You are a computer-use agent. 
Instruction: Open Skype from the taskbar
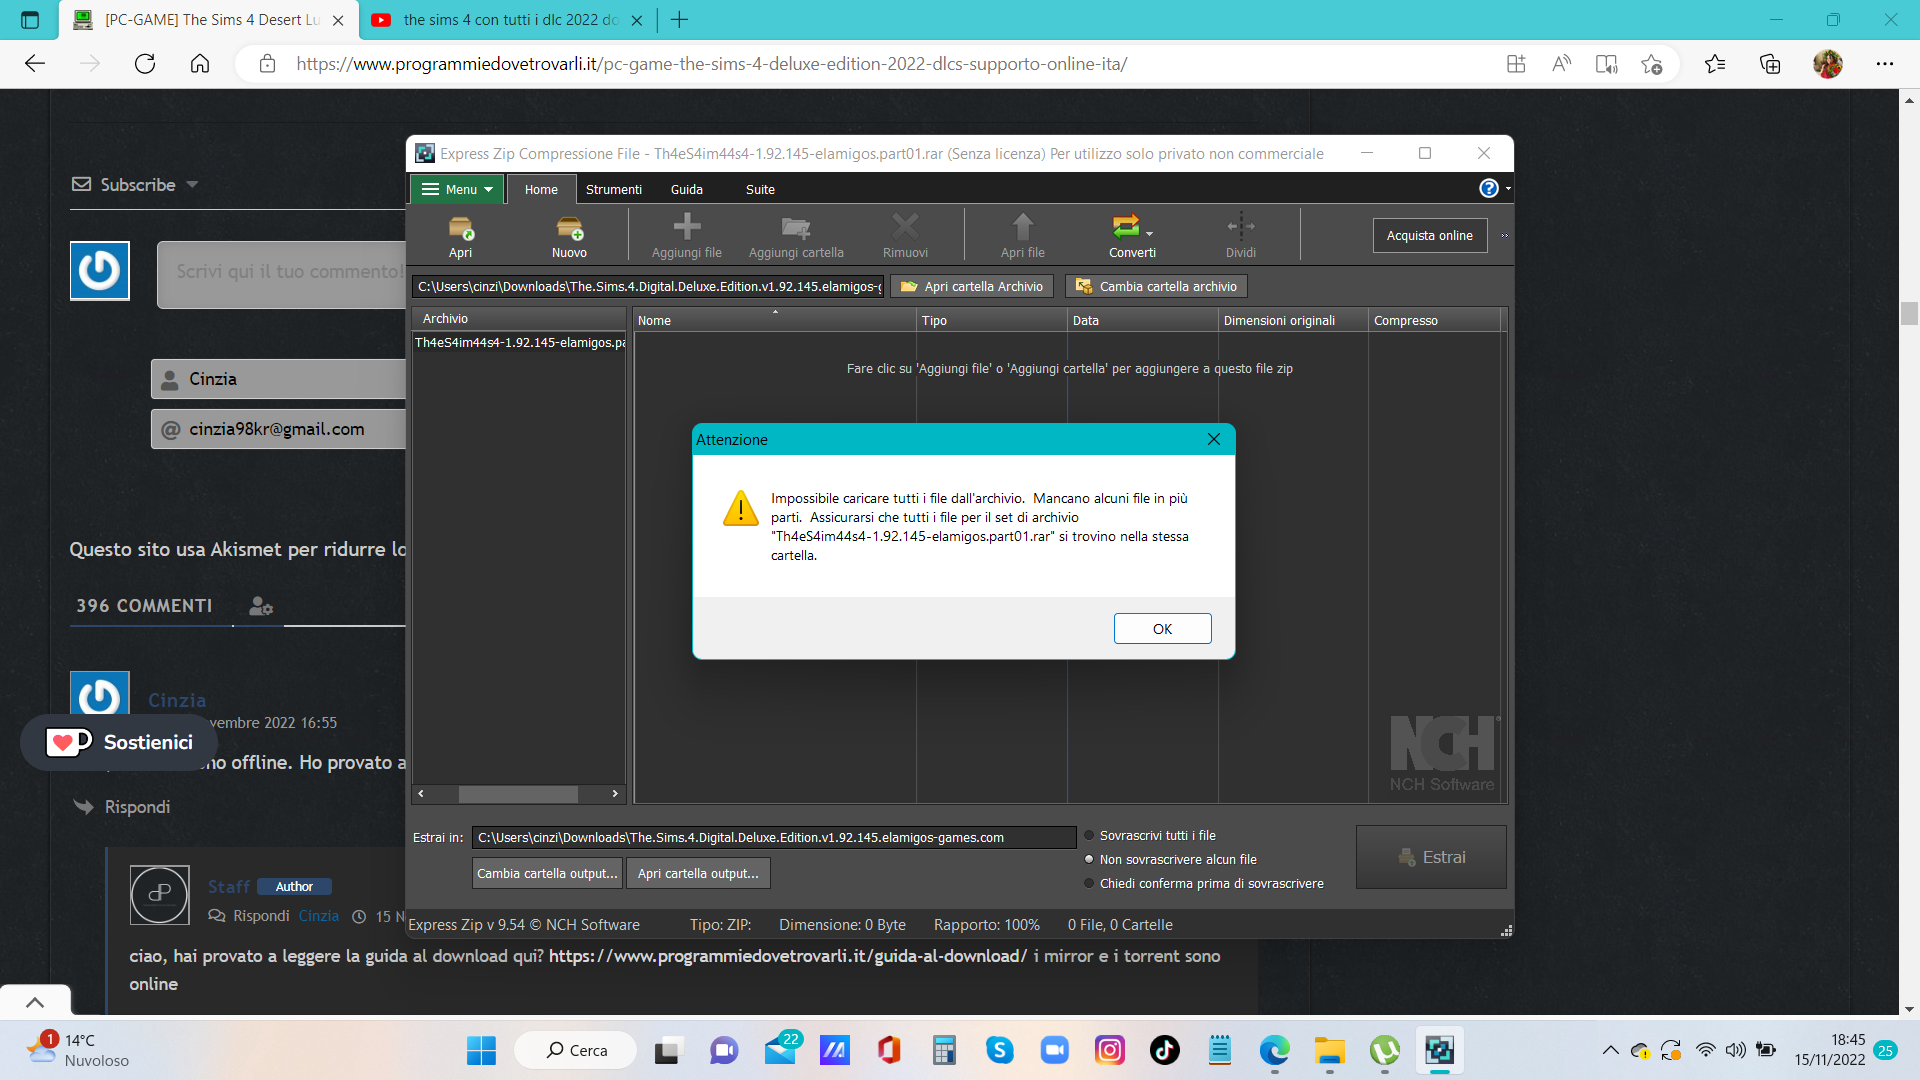[x=999, y=1050]
